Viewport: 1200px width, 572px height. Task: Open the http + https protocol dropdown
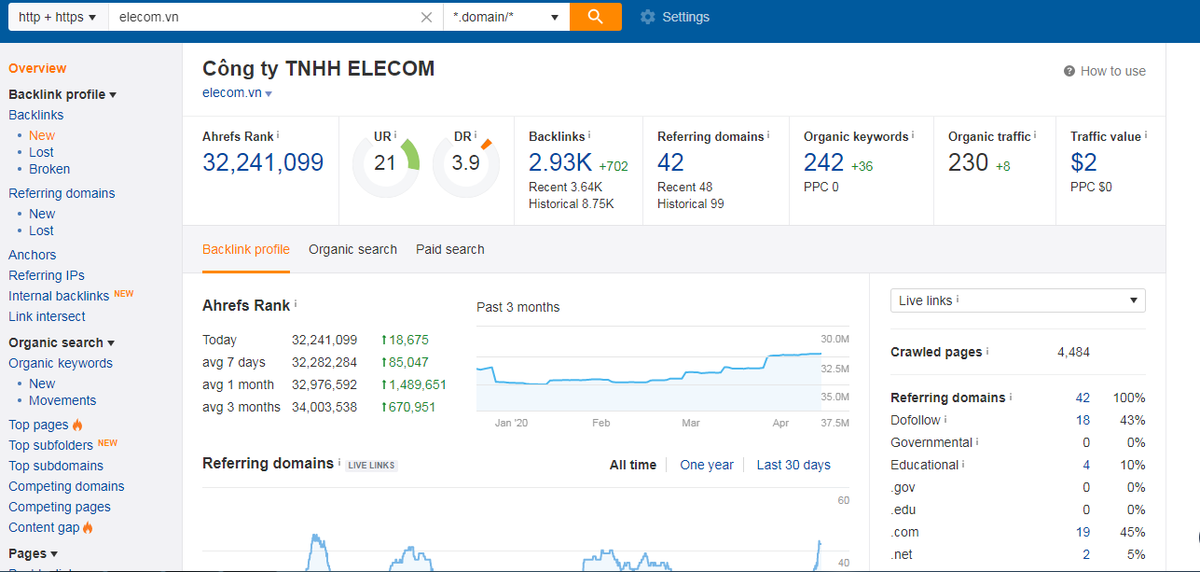58,17
